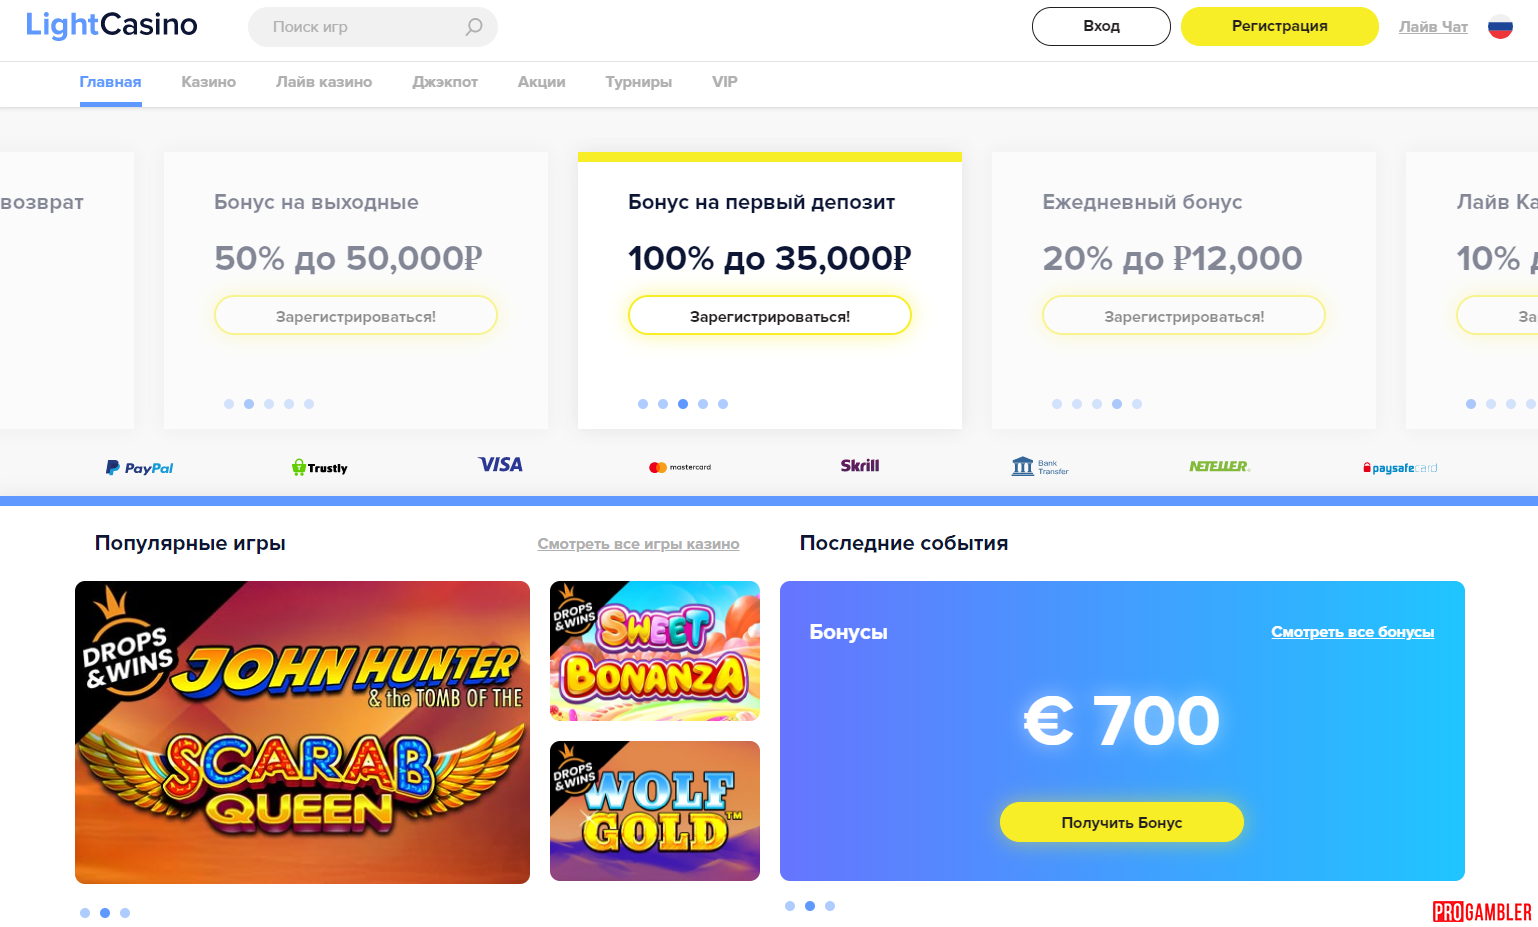Viewport: 1538px width, 927px height.
Task: Open the Sweet Bonanza game thumbnail
Action: (x=654, y=650)
